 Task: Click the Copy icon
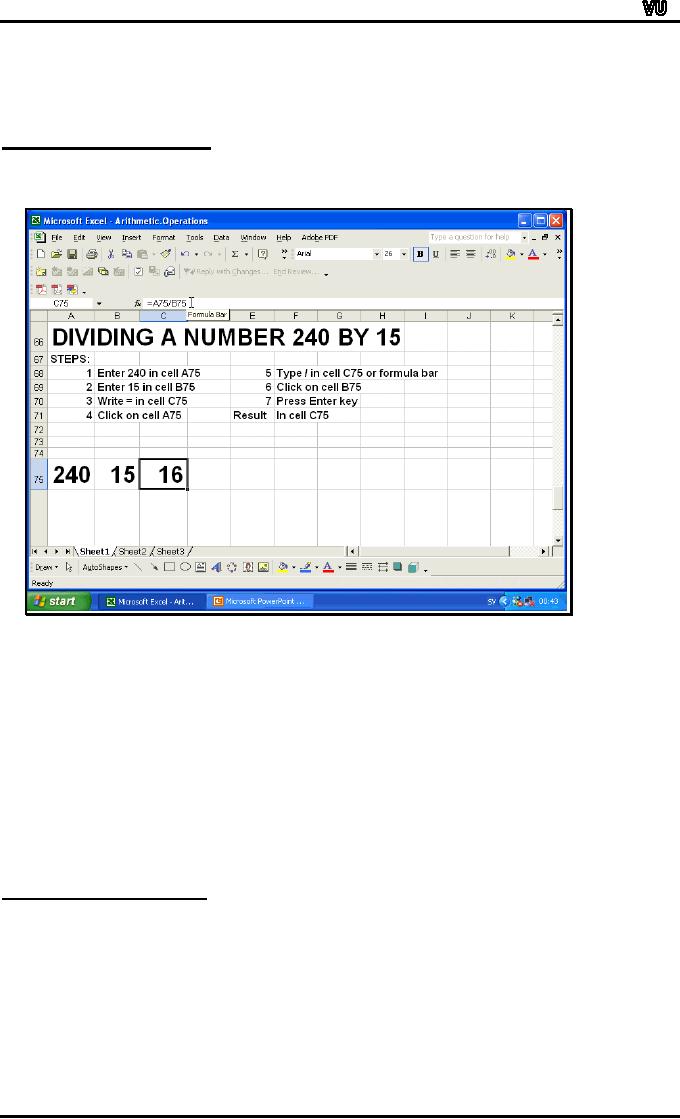[x=127, y=254]
